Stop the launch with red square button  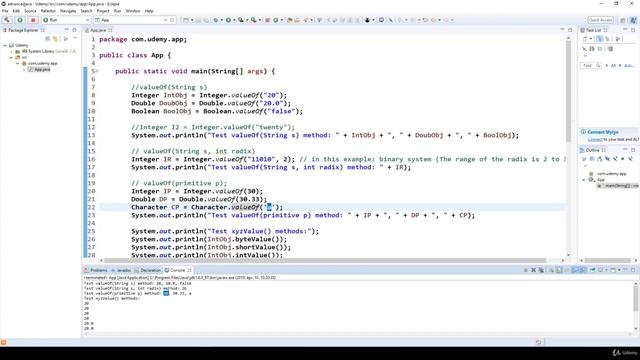click(33, 20)
